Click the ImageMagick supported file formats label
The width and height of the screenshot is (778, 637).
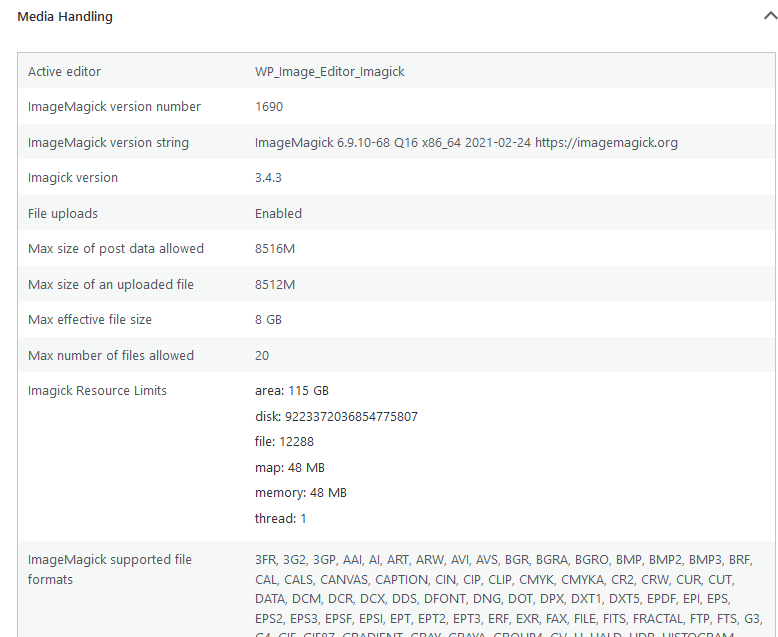coord(110,570)
